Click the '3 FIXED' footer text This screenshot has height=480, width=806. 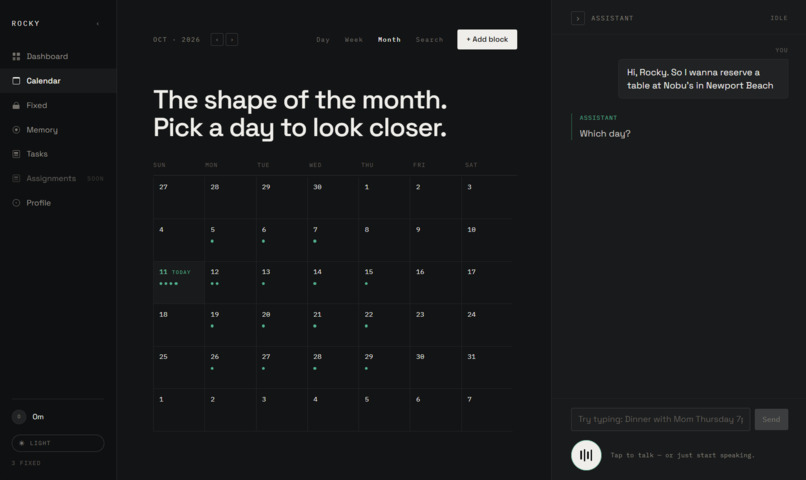[26, 463]
